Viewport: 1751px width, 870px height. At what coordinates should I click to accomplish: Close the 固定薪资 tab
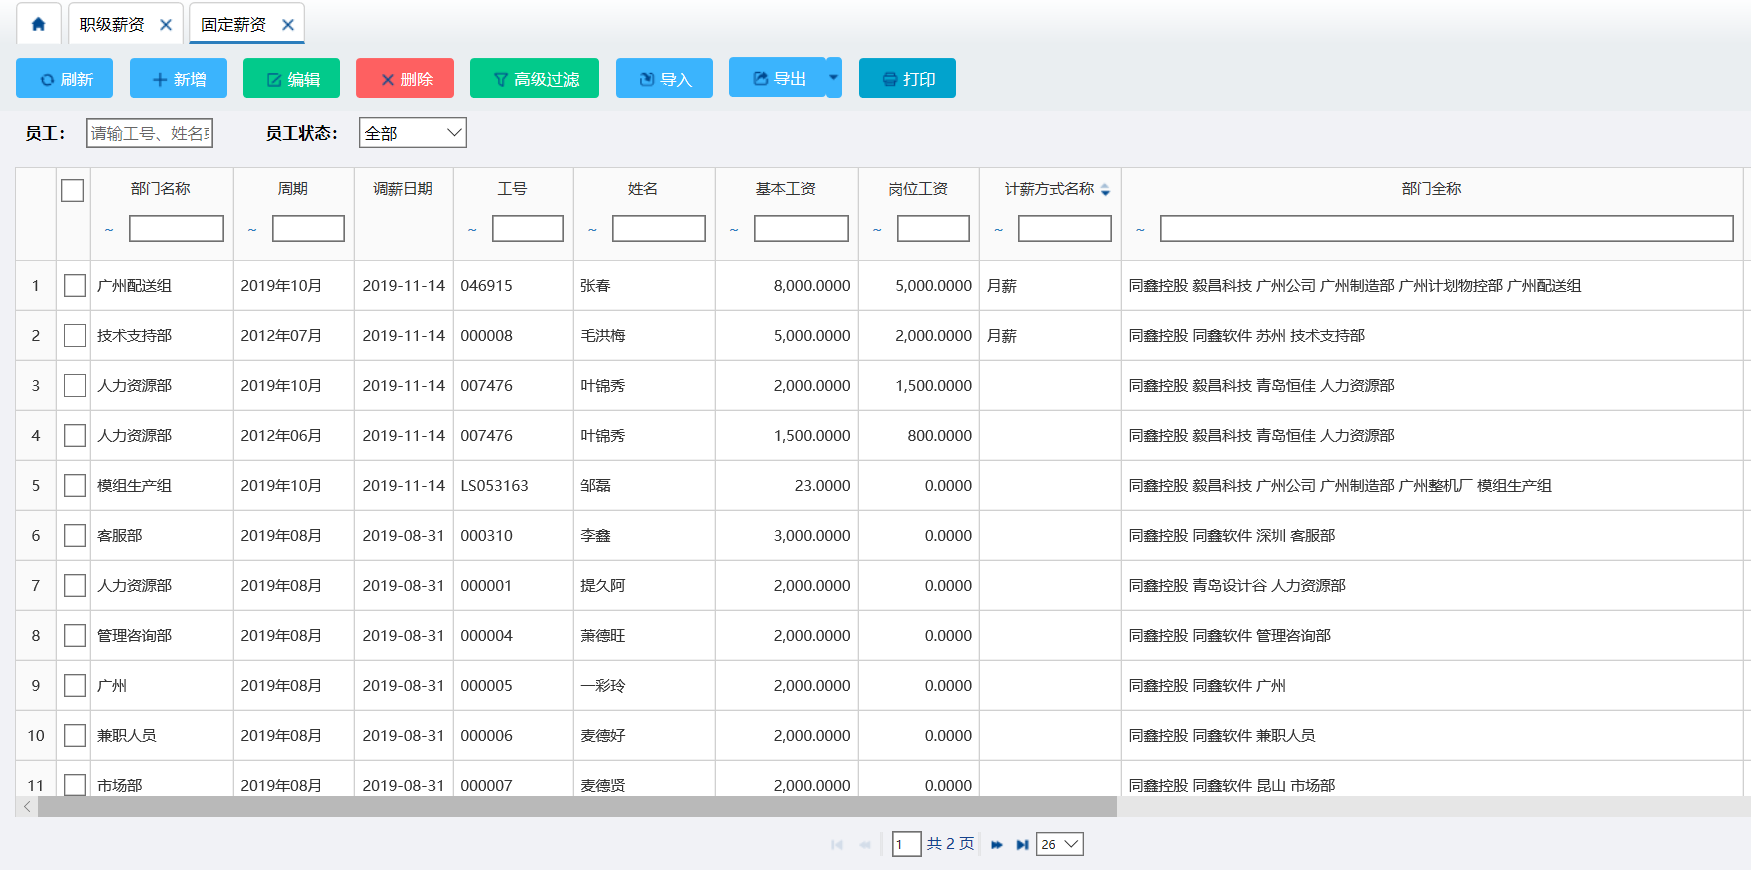click(x=288, y=25)
